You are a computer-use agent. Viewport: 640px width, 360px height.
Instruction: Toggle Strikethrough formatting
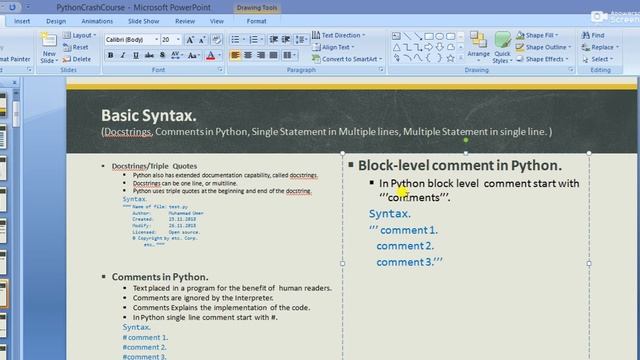[x=149, y=56]
